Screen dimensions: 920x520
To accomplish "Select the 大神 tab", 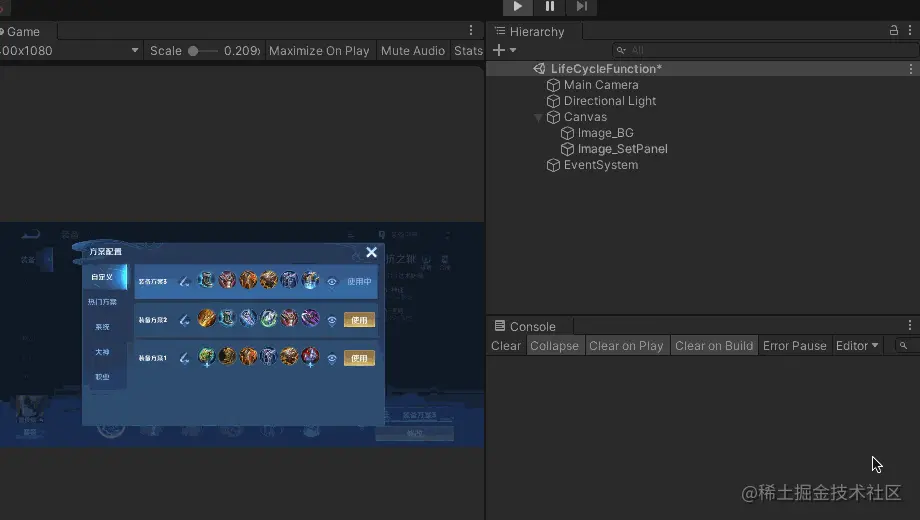I will pos(103,352).
